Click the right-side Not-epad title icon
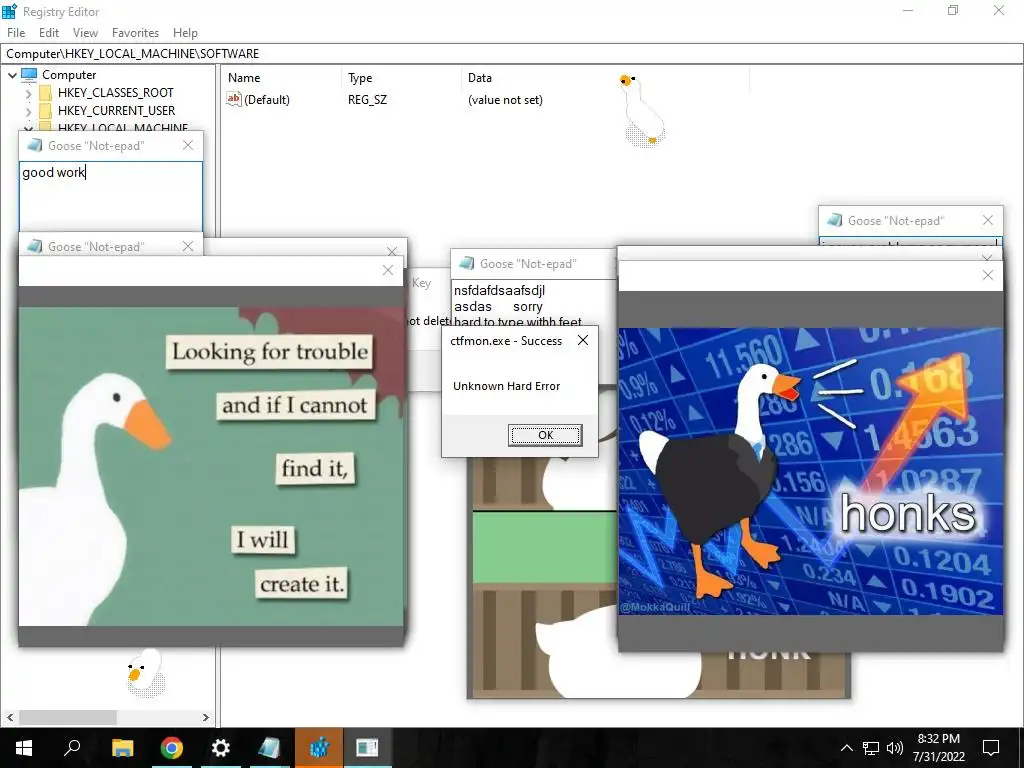1024x768 pixels. click(x=835, y=220)
